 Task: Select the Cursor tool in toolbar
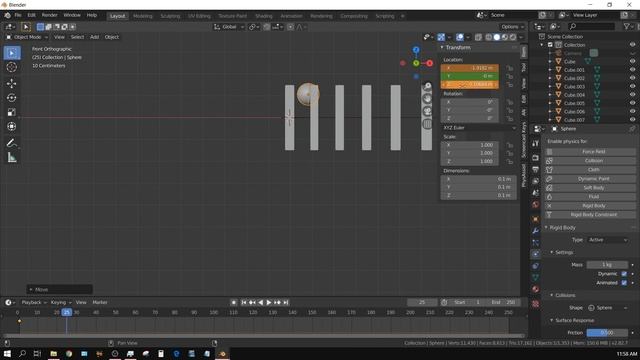pos(12,67)
